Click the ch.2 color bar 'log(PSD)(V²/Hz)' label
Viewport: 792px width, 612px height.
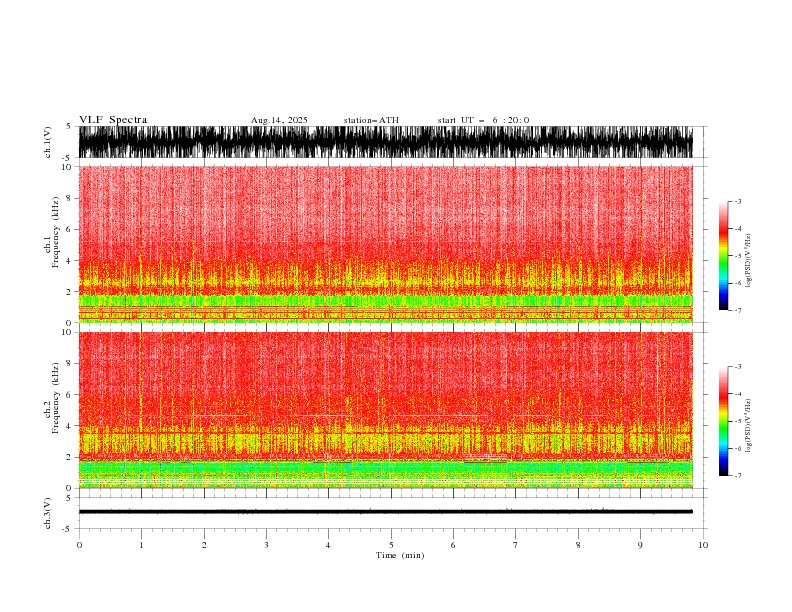pyautogui.click(x=748, y=426)
